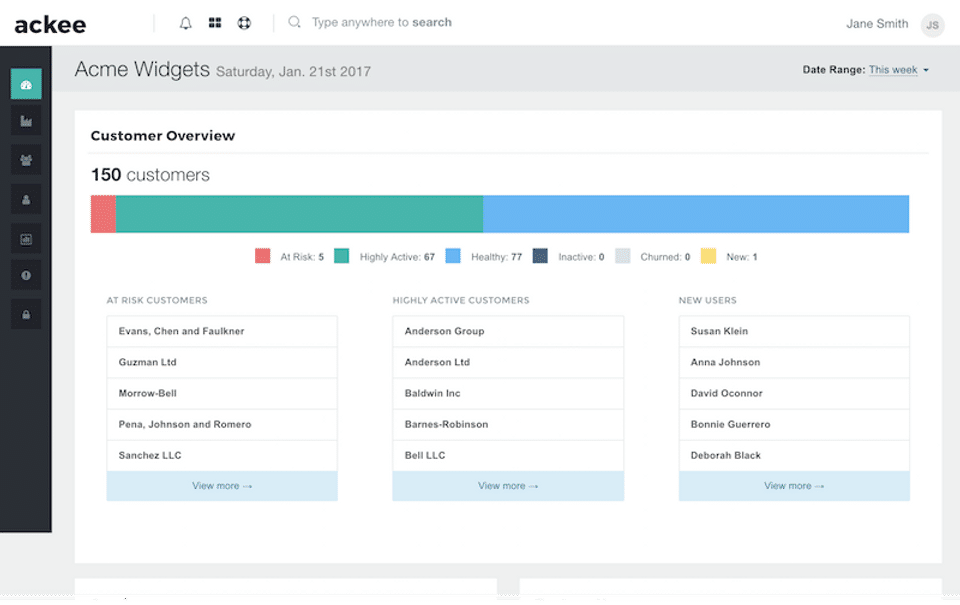View more New Users
Screen dimensions: 960x605
point(794,486)
